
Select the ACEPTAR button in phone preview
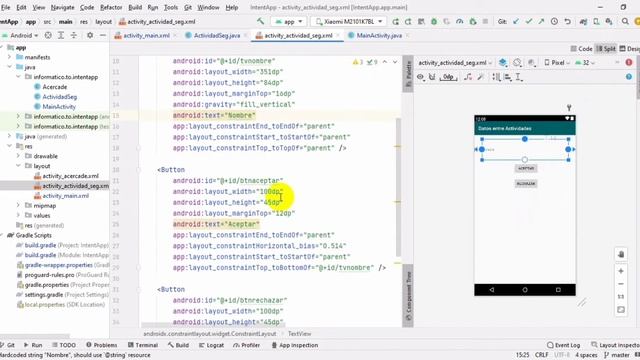(x=526, y=168)
